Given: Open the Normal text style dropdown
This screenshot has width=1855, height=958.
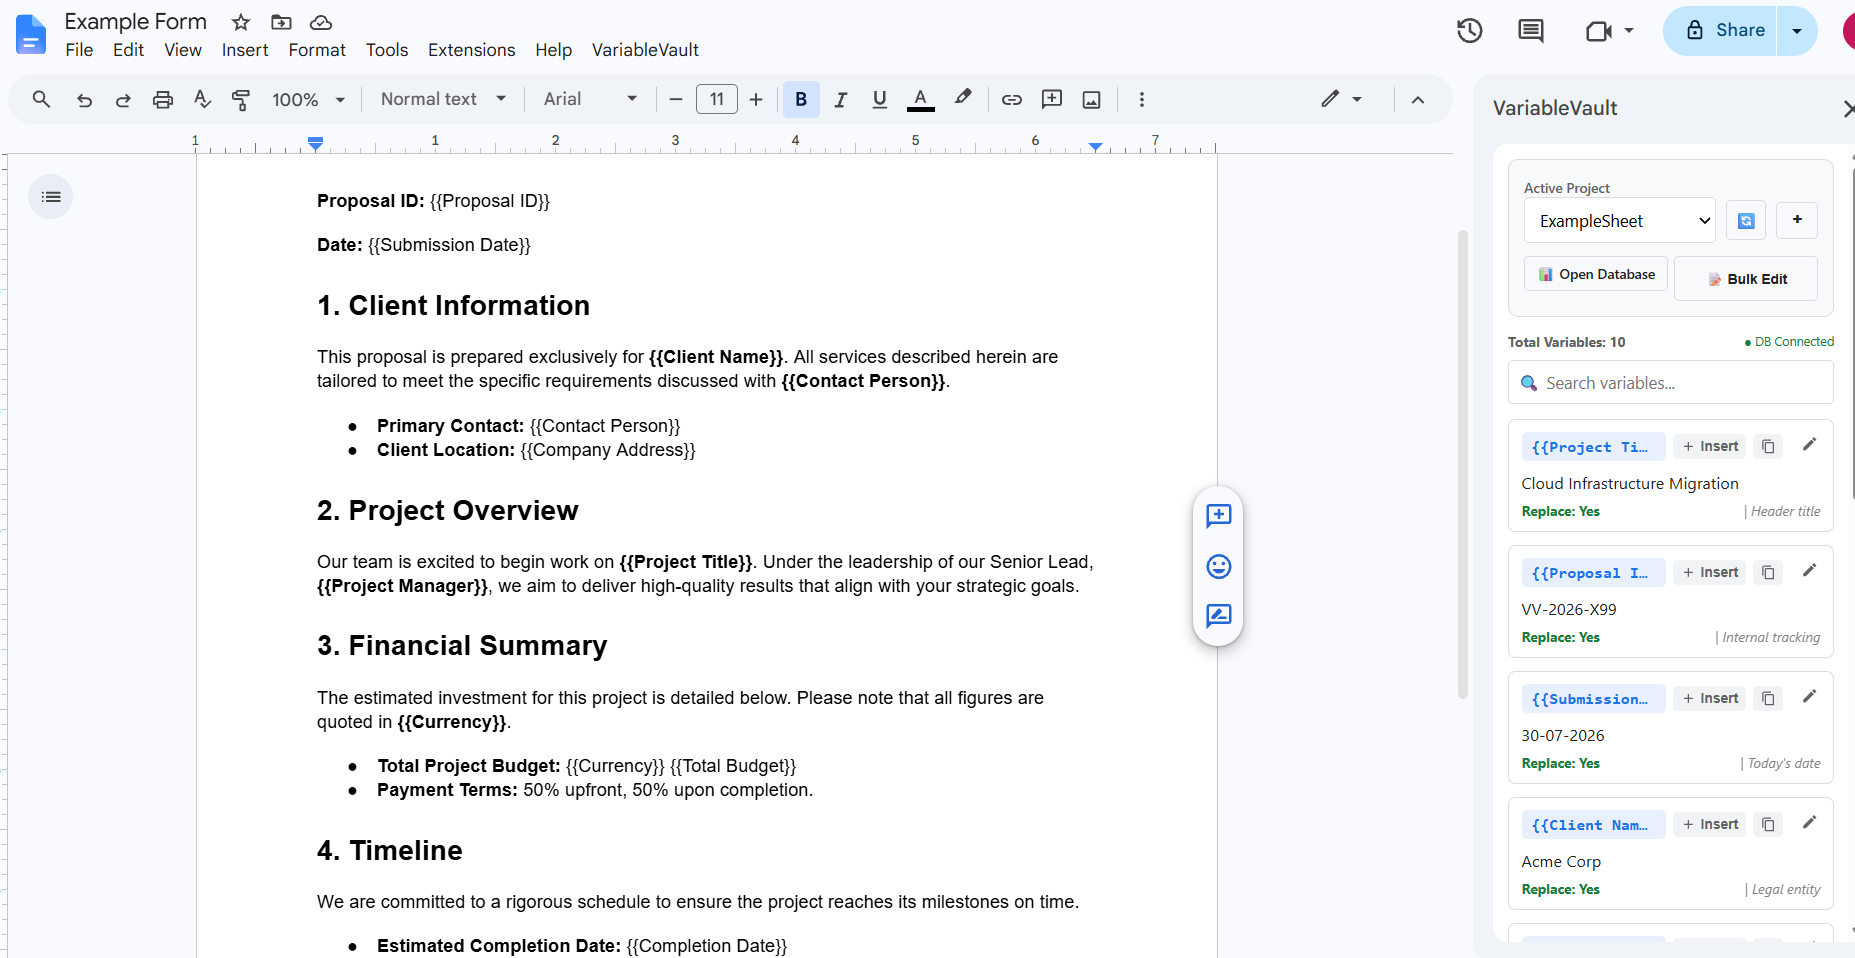Looking at the screenshot, I should [444, 99].
